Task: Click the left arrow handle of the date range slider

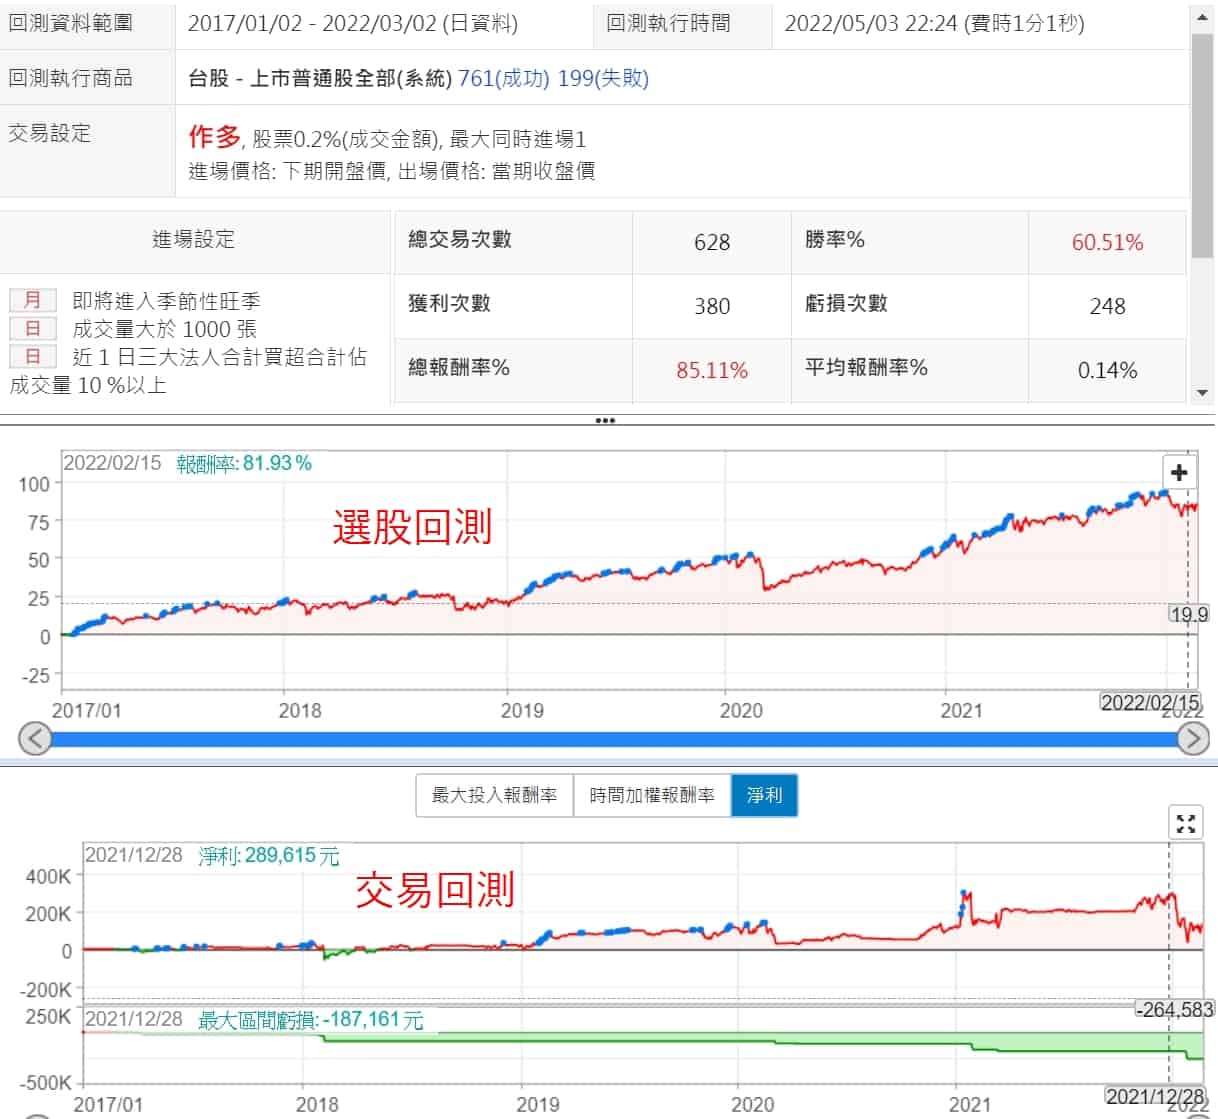Action: tap(35, 739)
